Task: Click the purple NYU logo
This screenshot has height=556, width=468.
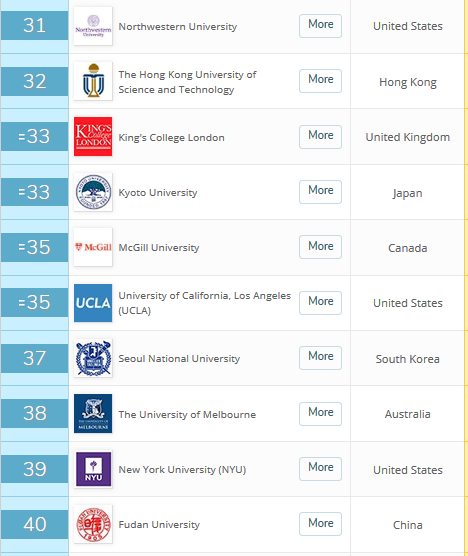Action: pos(93,469)
